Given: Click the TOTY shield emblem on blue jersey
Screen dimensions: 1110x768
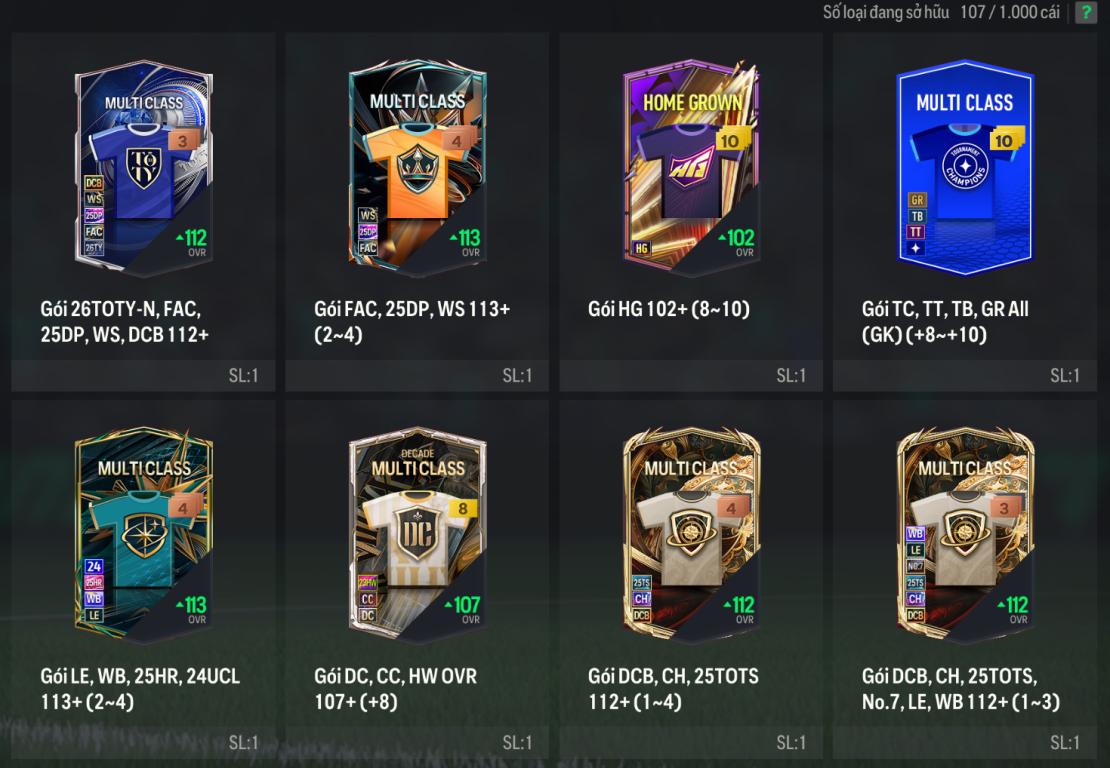Looking at the screenshot, I should click(x=144, y=168).
